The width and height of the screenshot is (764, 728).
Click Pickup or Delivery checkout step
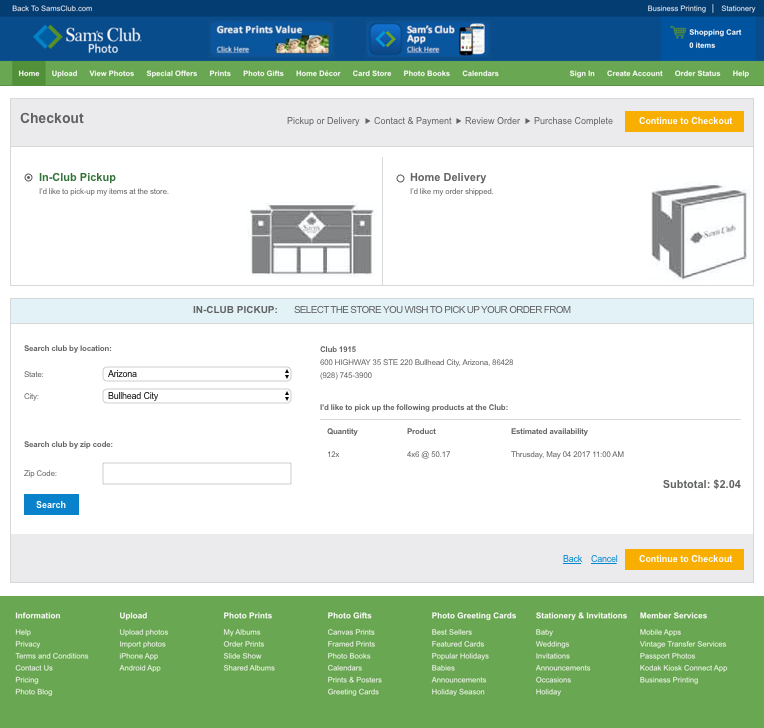[x=323, y=121]
